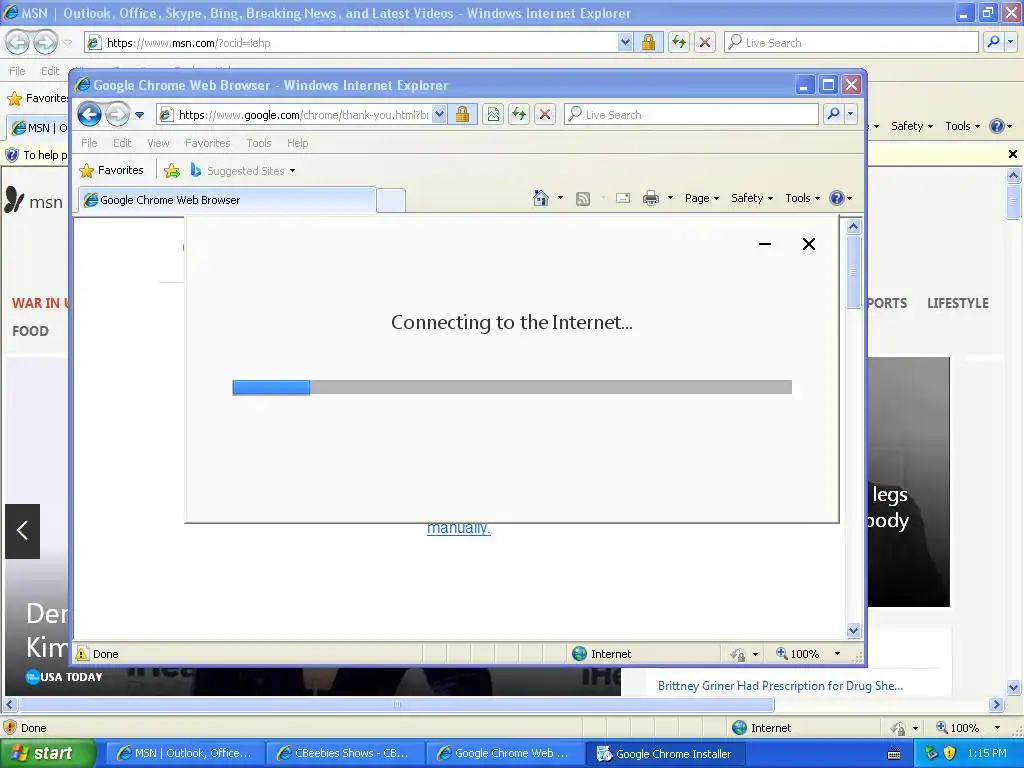1024x768 pixels.
Task: Click the horizontal scrollbar in the MSN window
Action: [397, 705]
